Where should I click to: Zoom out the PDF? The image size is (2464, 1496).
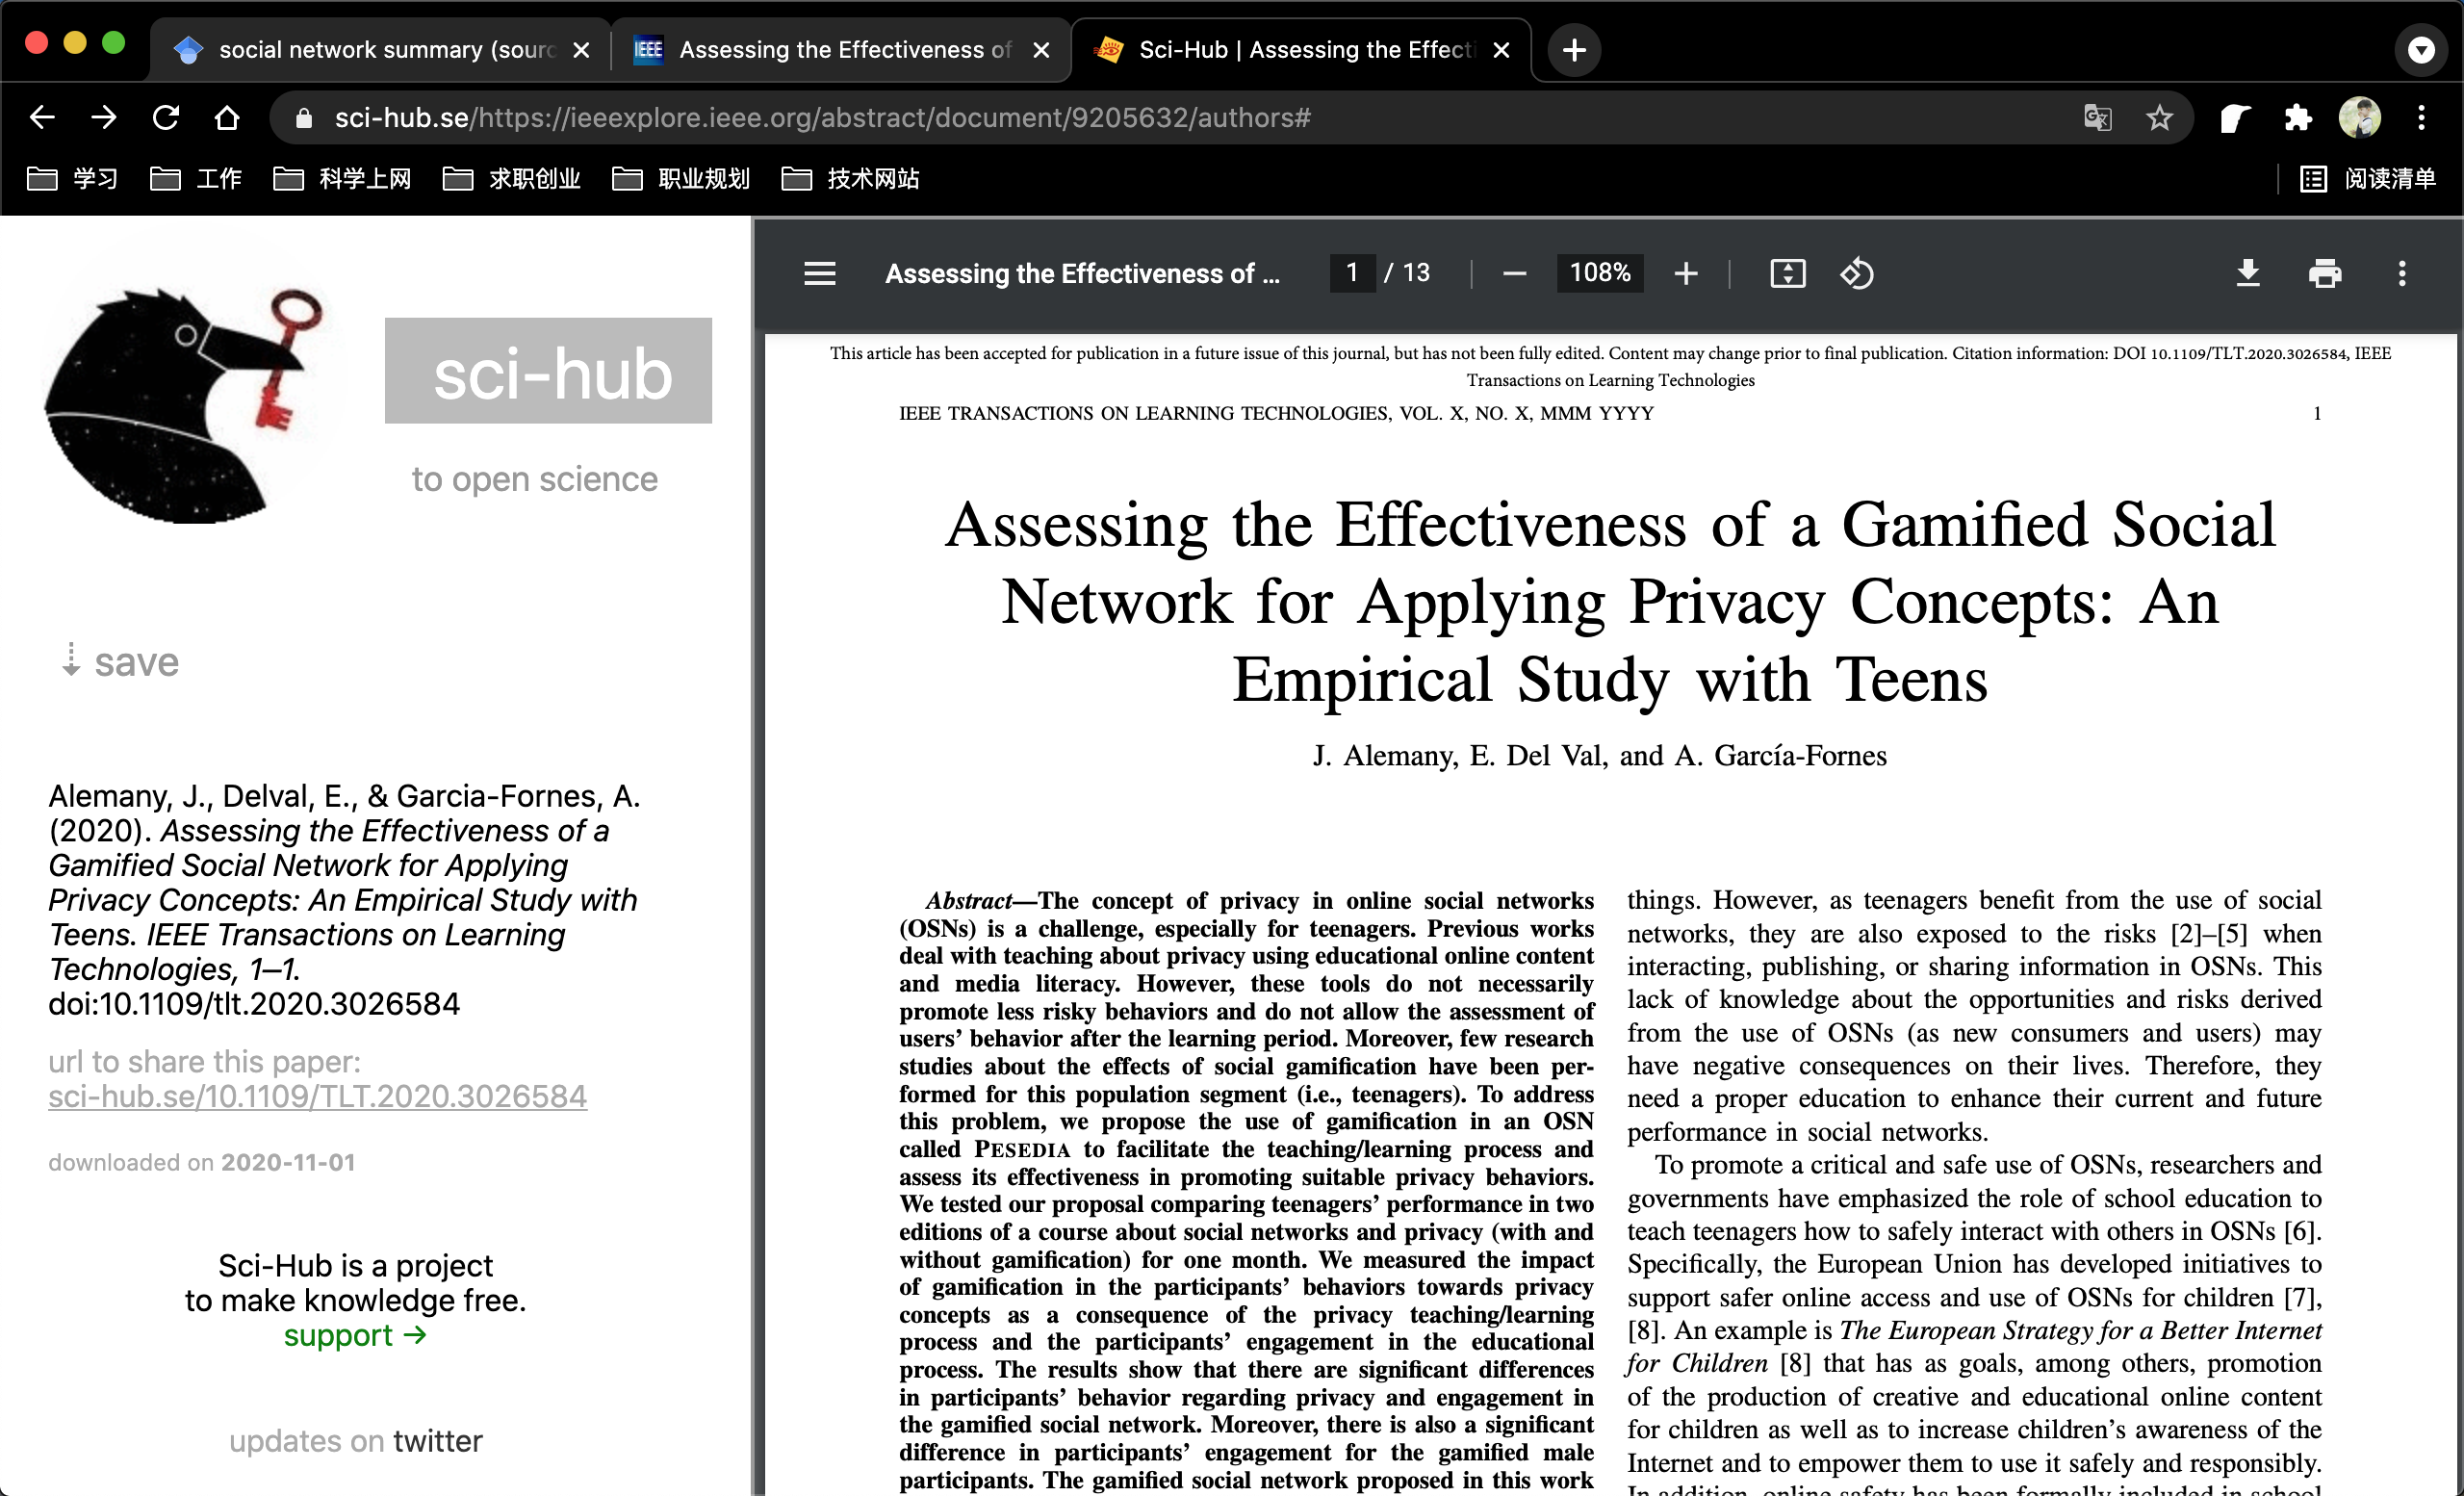[1514, 273]
